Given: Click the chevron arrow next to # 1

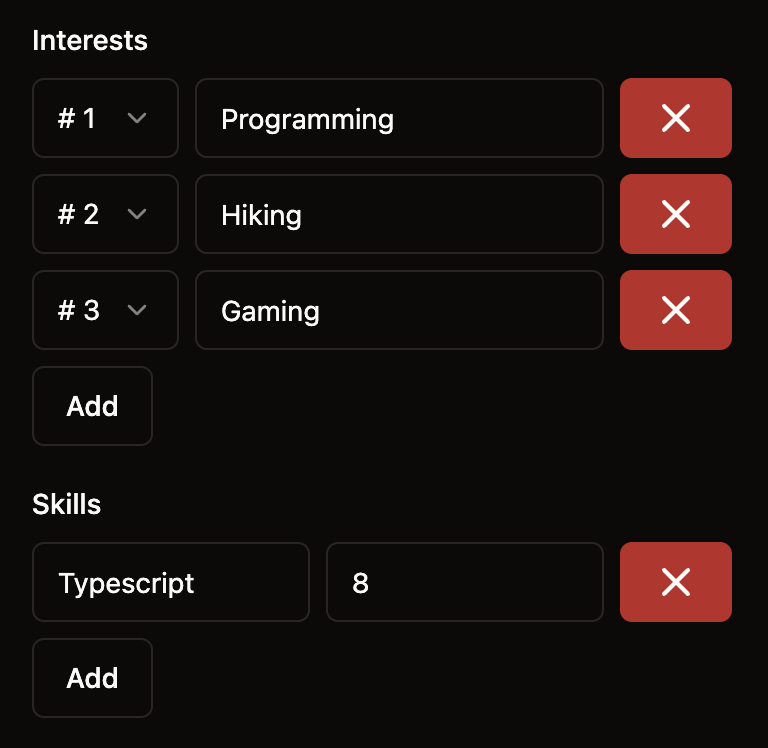Looking at the screenshot, I should coord(137,118).
